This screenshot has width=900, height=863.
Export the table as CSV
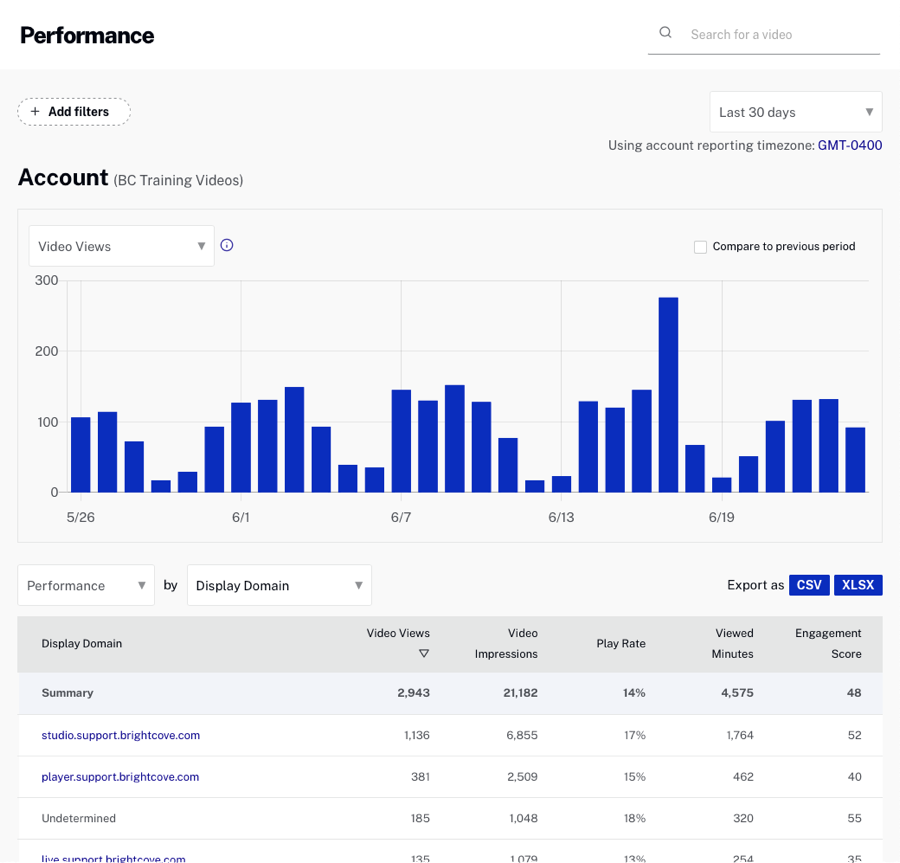click(809, 585)
